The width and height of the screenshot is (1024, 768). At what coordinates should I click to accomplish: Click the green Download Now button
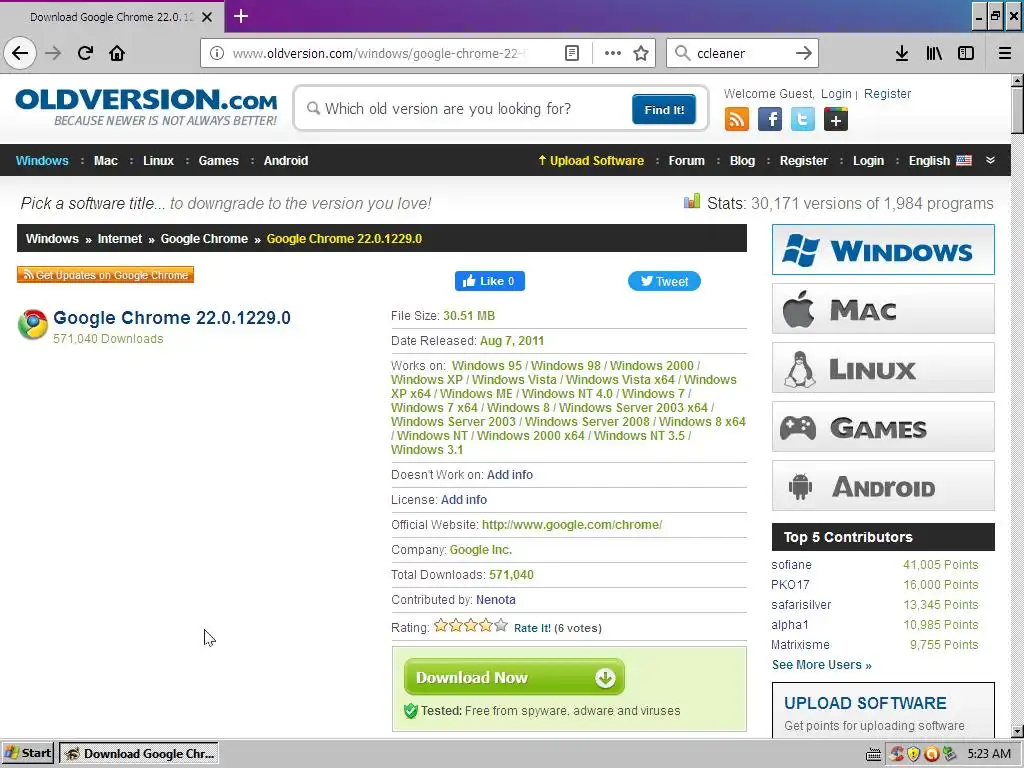(515, 677)
